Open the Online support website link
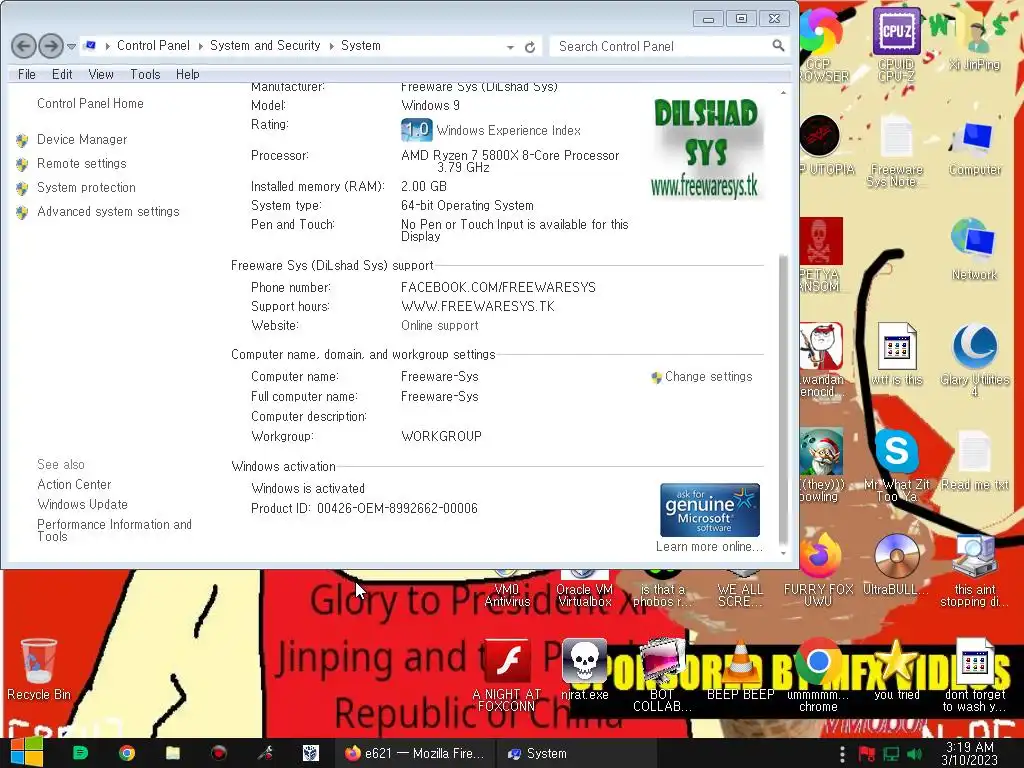 pyautogui.click(x=440, y=325)
